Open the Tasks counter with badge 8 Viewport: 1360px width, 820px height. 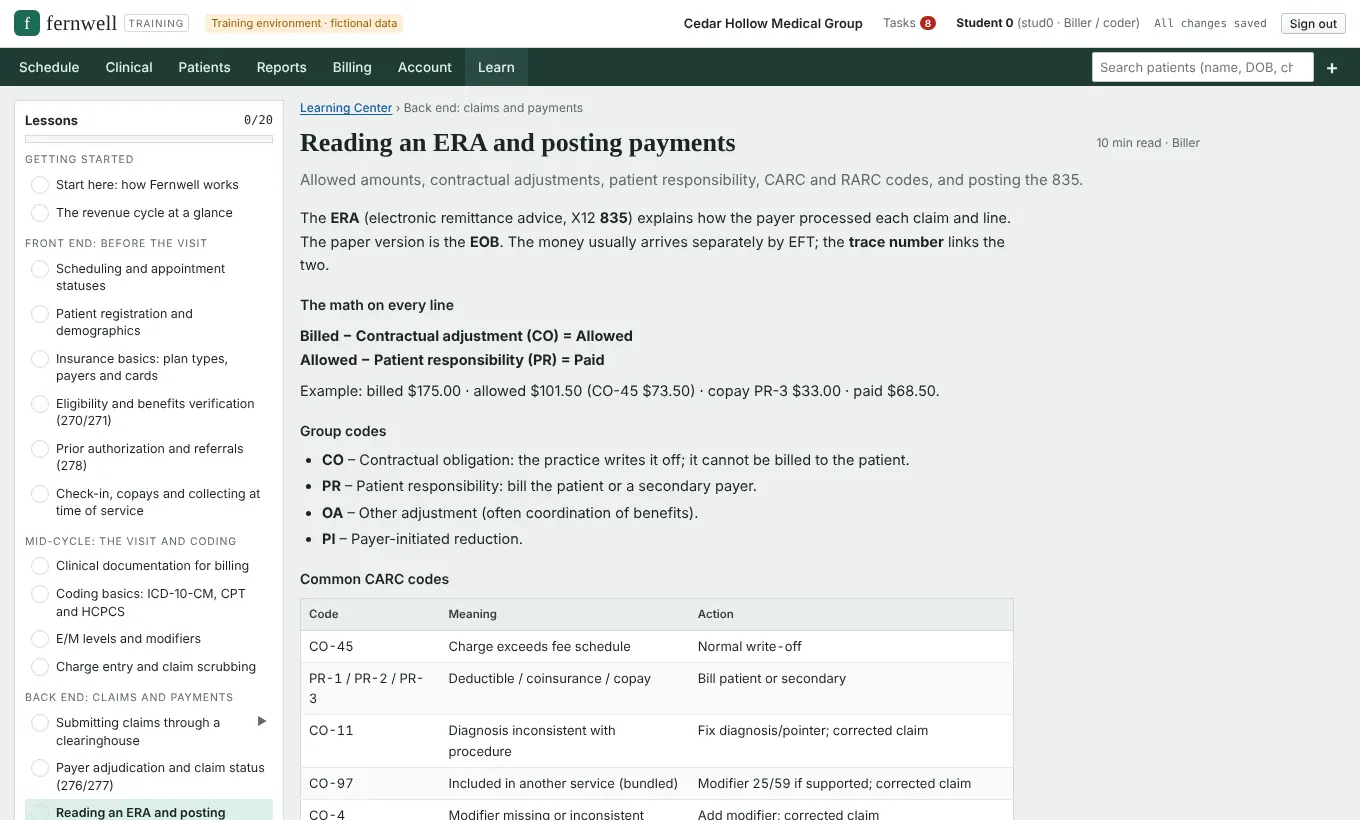909,23
